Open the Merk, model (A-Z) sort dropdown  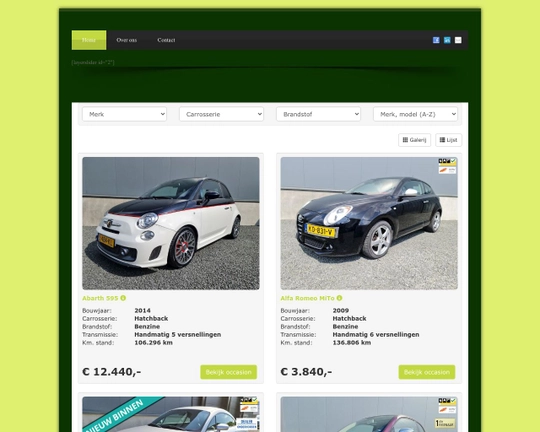416,114
